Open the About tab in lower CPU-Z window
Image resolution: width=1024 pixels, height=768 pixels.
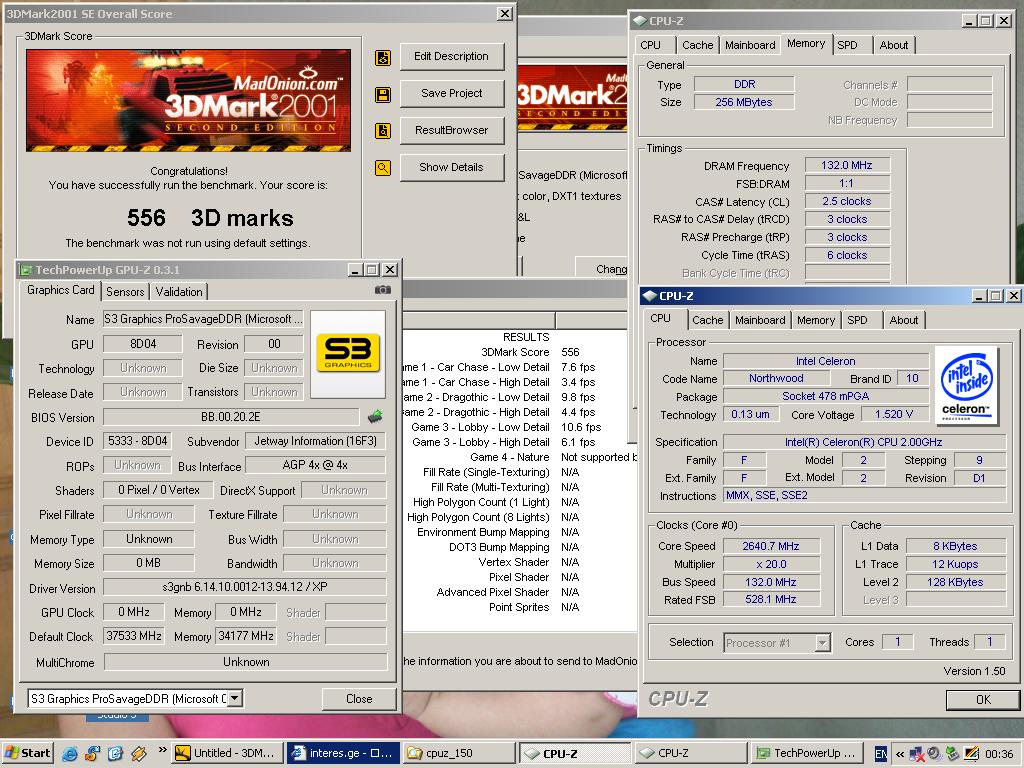click(x=903, y=320)
